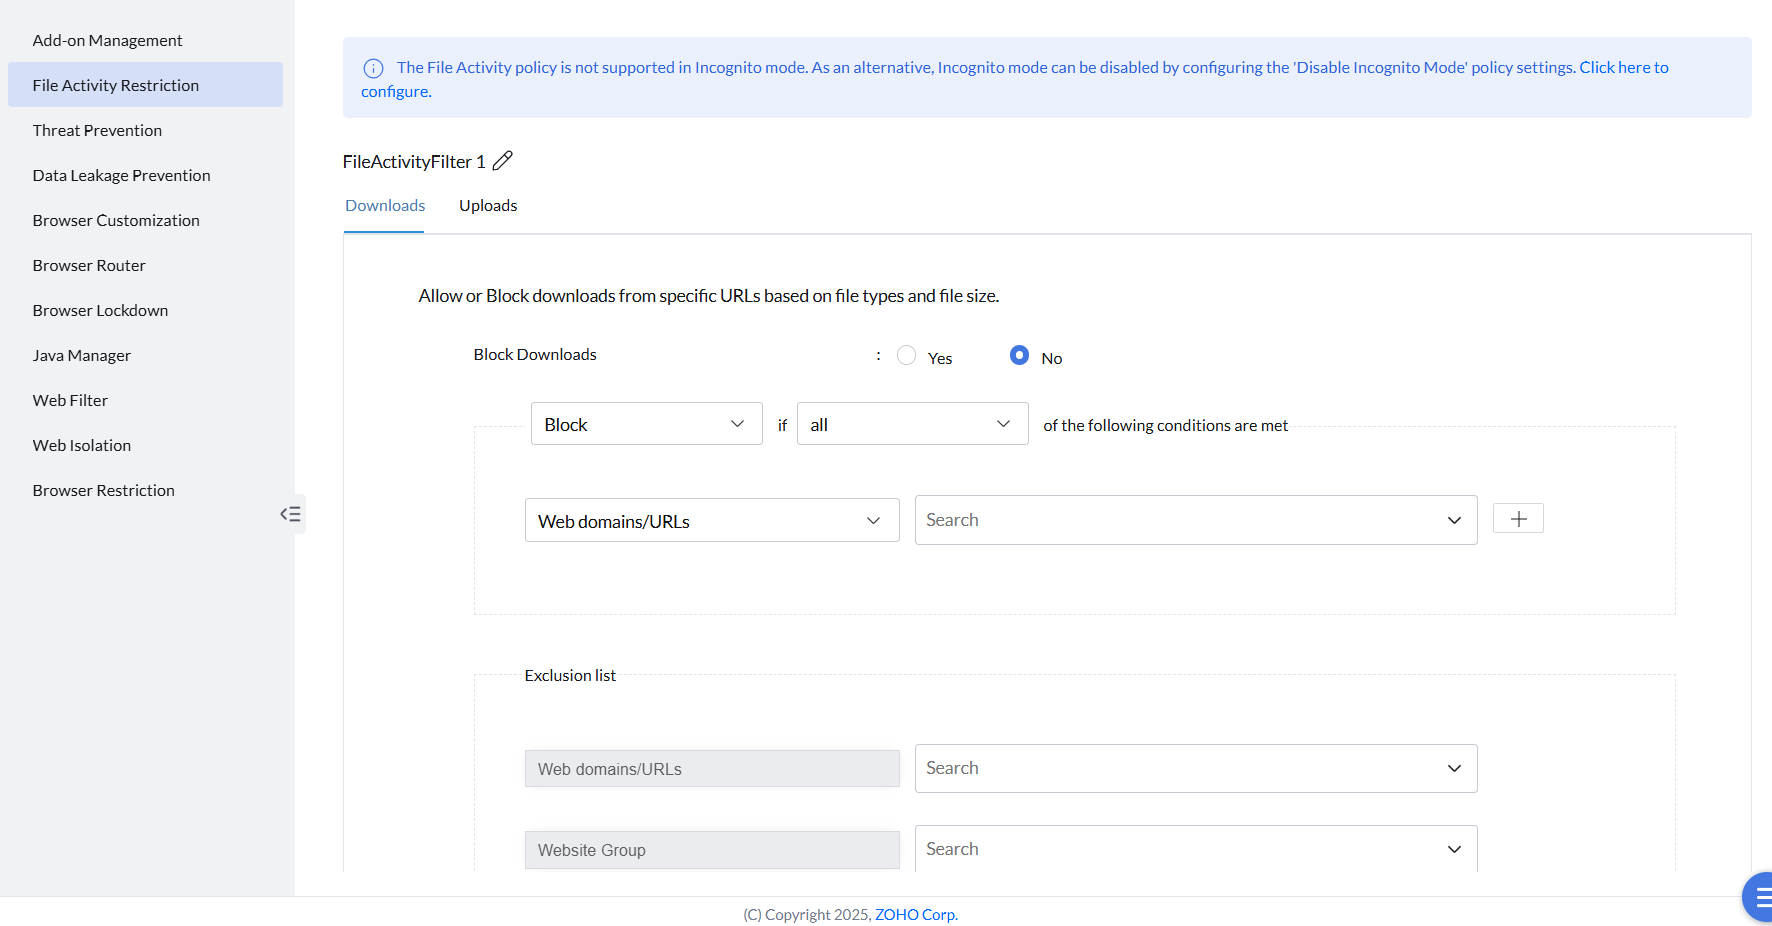Open the ZOHO Corp. footer link

pos(916,915)
